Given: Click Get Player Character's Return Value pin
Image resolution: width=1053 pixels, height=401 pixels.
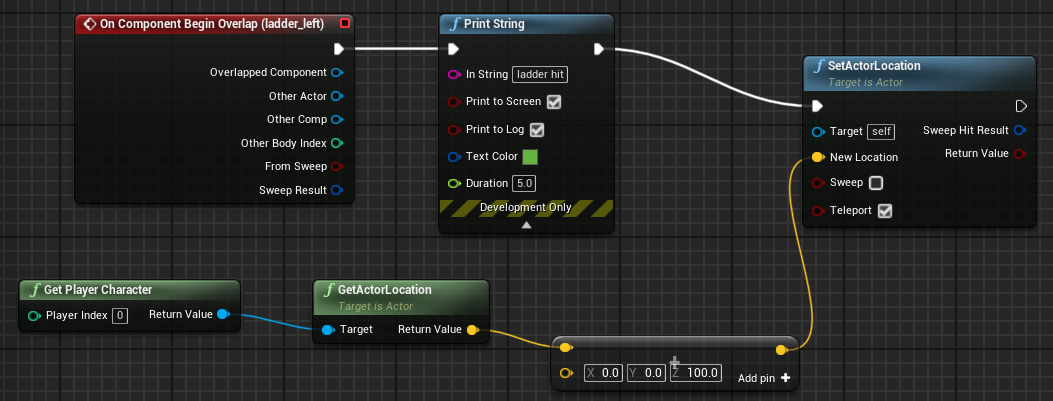Looking at the screenshot, I should (224, 314).
